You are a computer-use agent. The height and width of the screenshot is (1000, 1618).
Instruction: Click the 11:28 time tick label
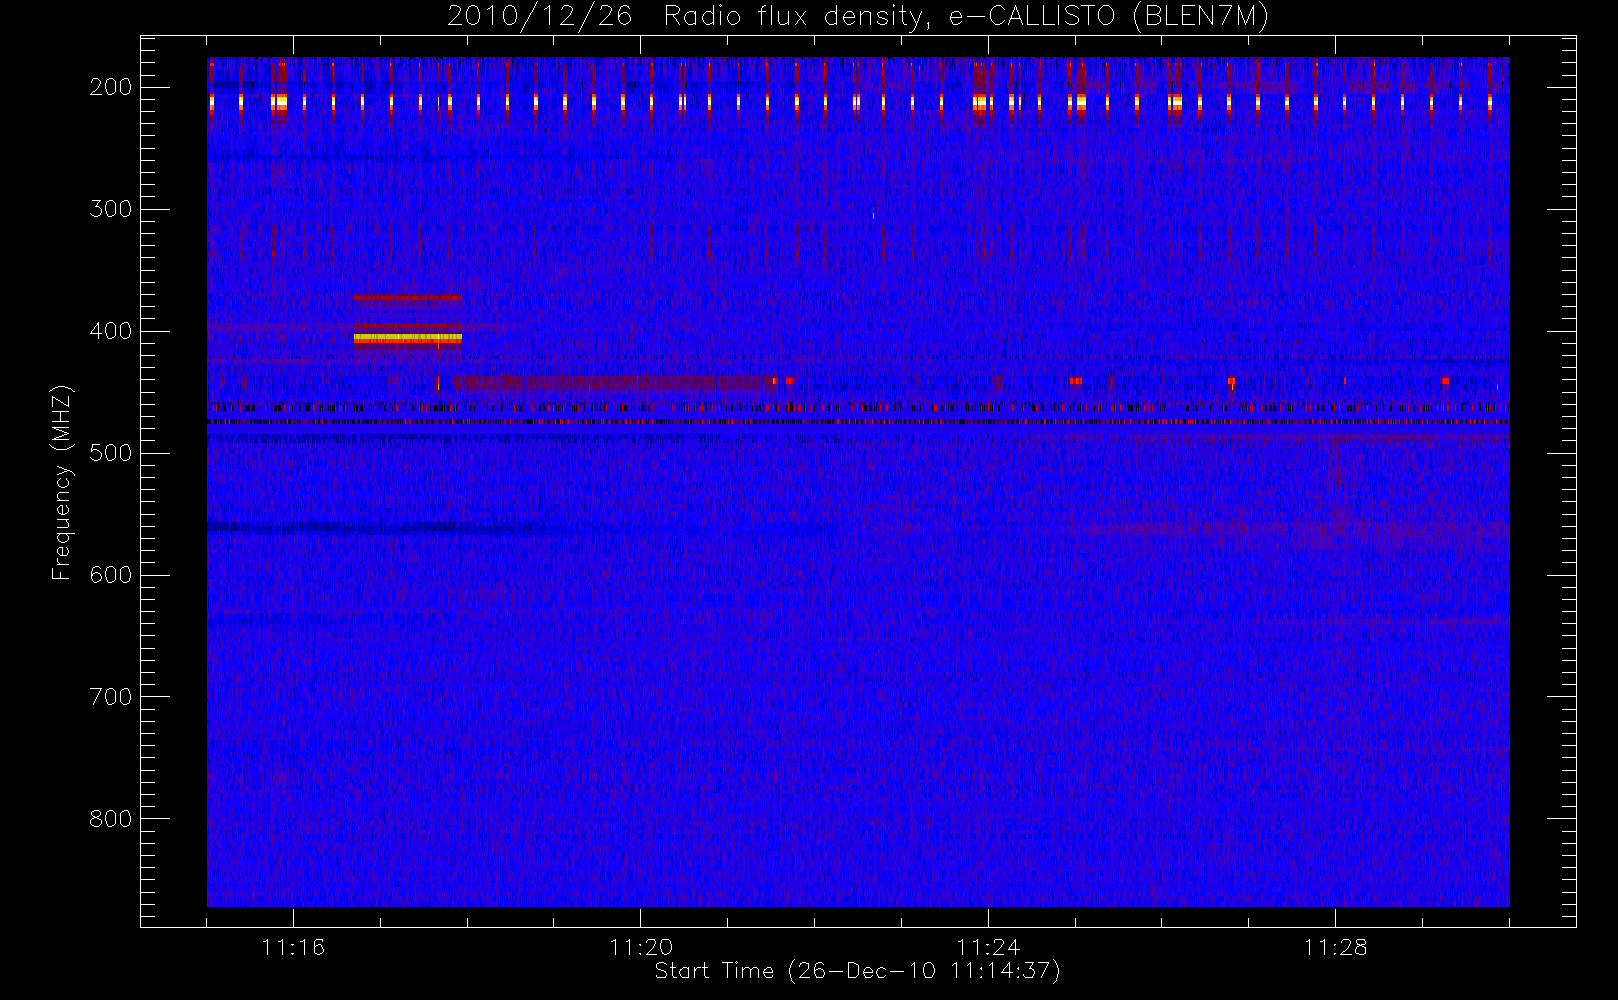pos(1335,947)
